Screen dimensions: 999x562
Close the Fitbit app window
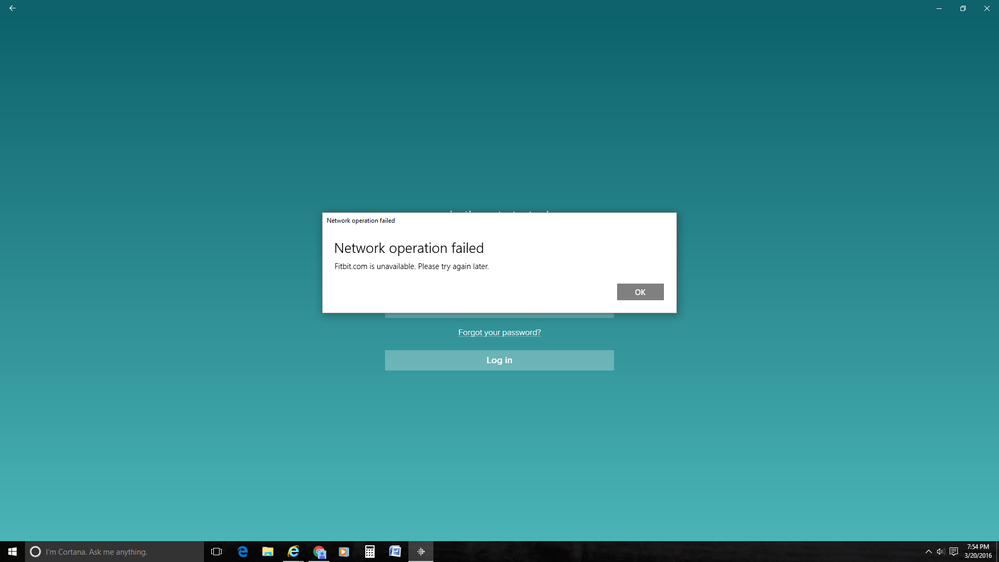[987, 8]
